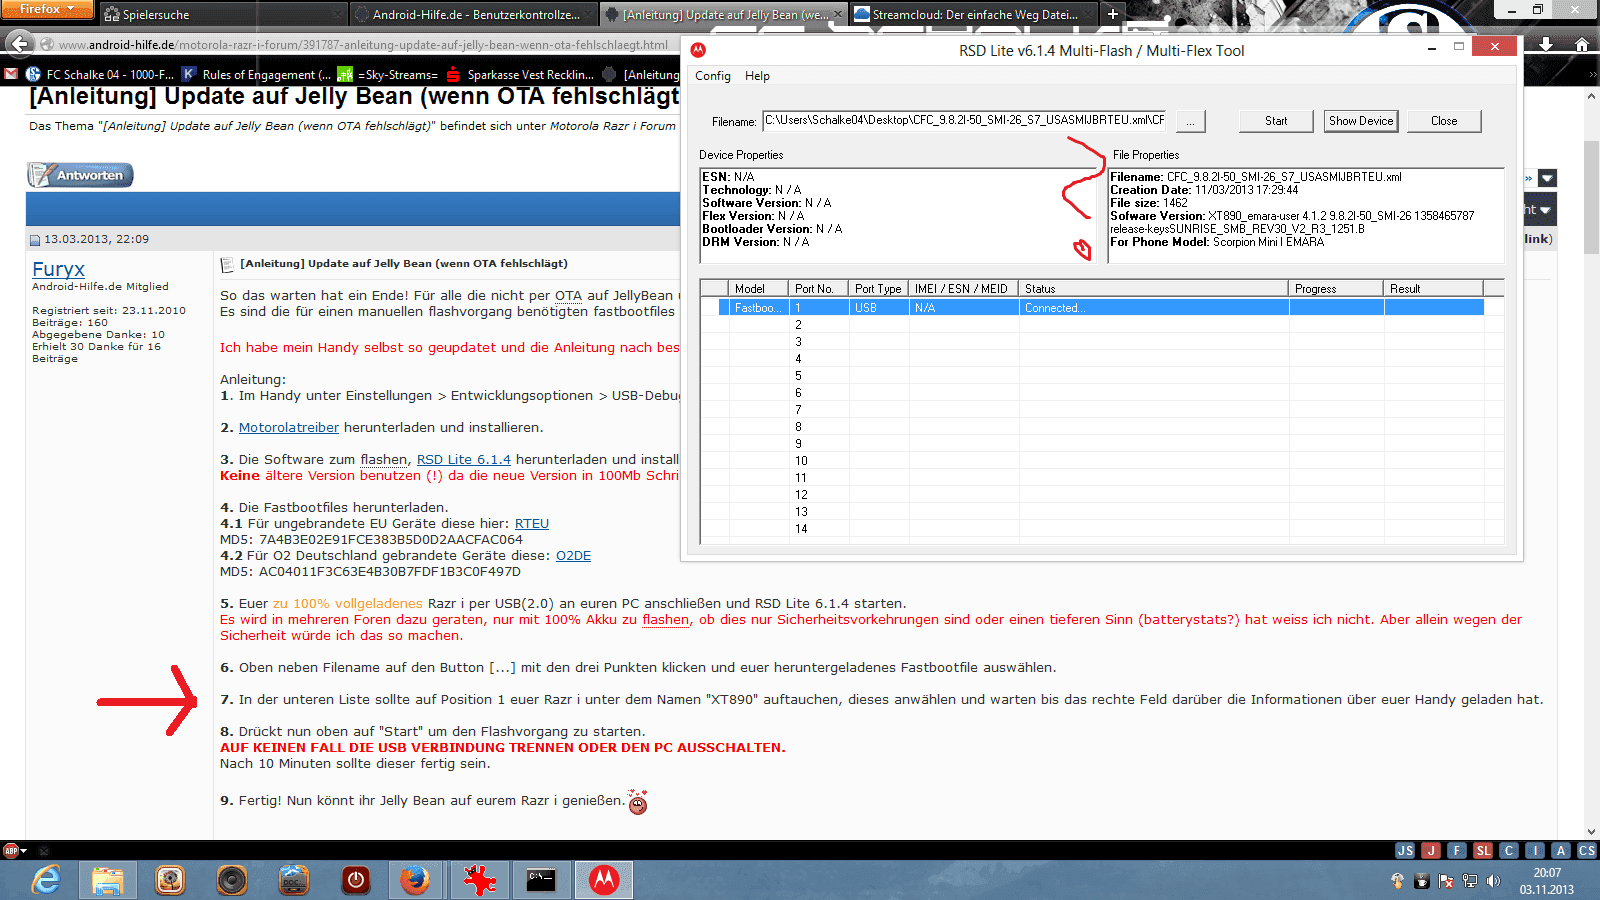
Task: Click the post date icon at 13.03.2013
Action: pyautogui.click(x=35, y=240)
